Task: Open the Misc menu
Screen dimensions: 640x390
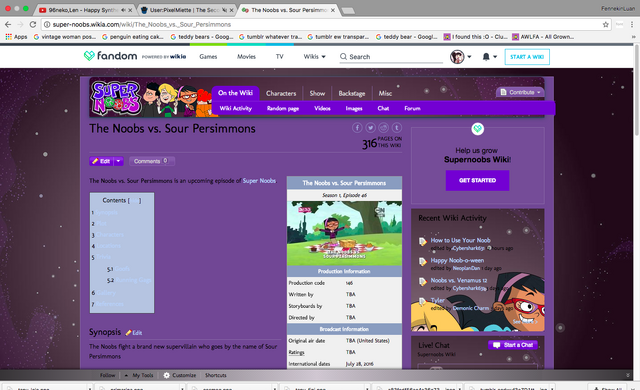Action: coord(385,93)
